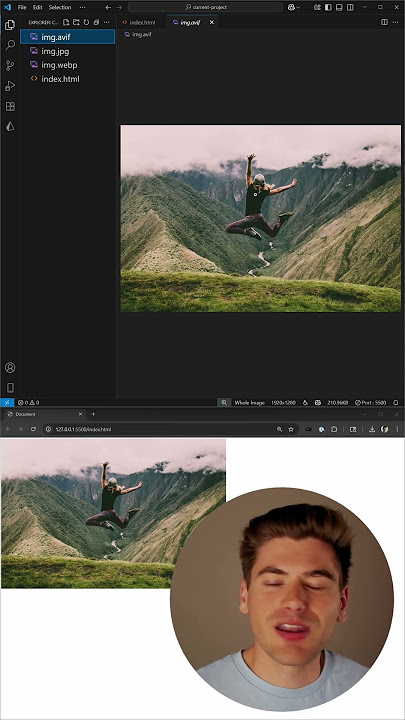Open the errors and warnings status item

click(x=28, y=402)
